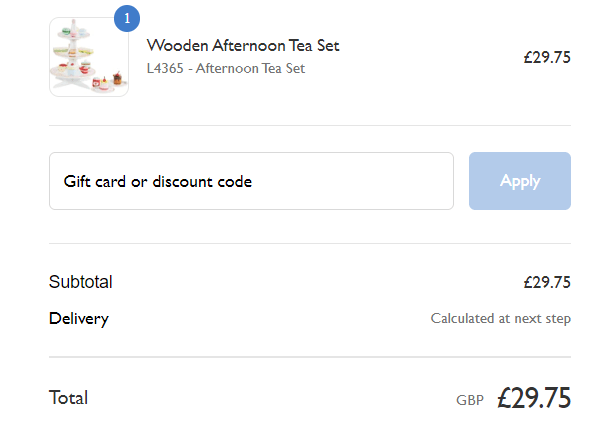Click the Subtotal amount £29.75
Screen dimensions: 608x421
[x=547, y=282]
